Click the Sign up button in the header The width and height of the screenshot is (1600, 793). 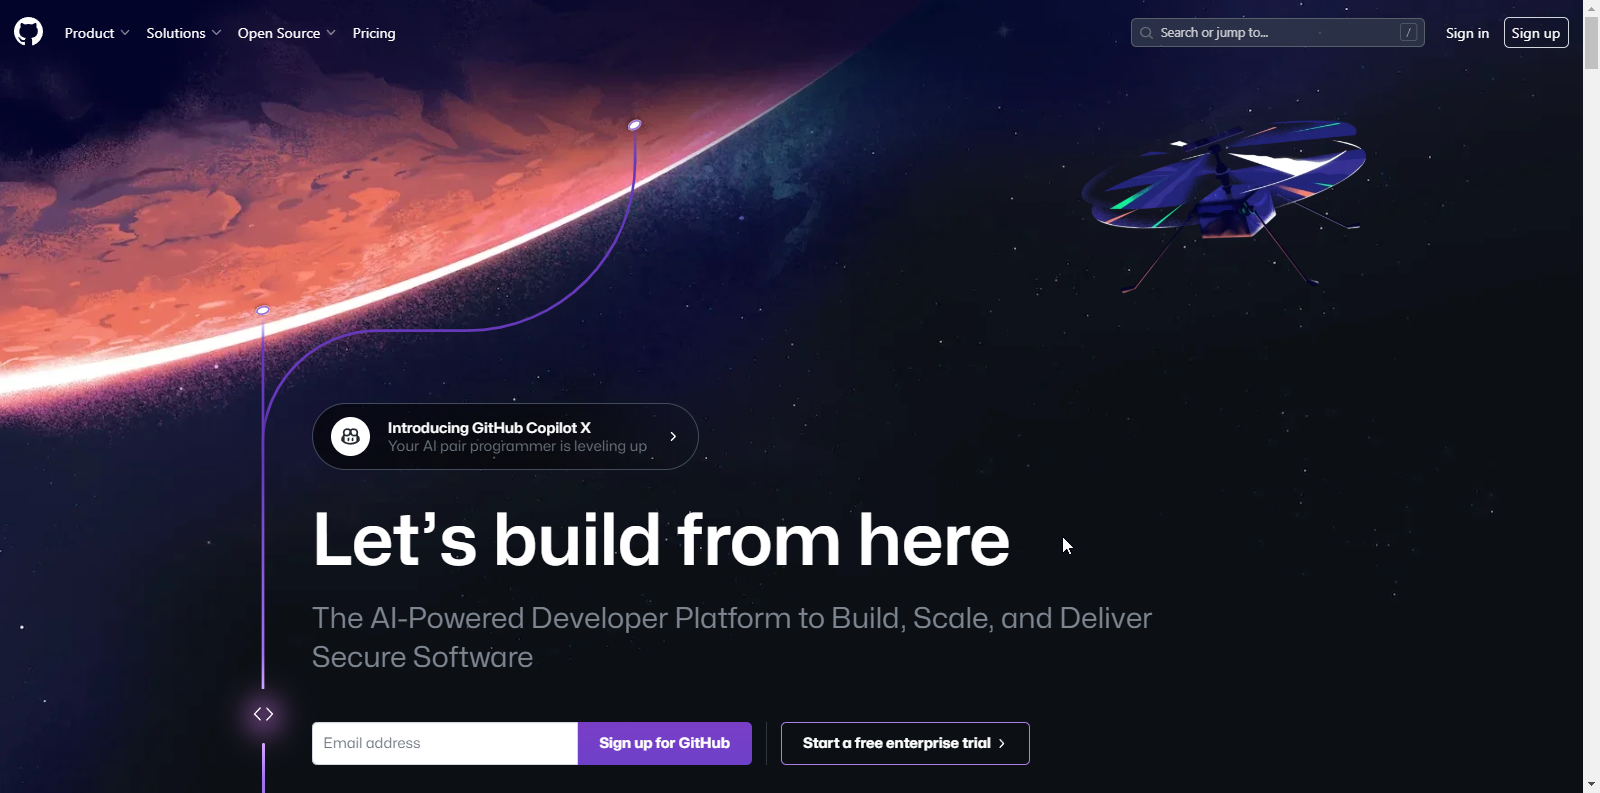pyautogui.click(x=1536, y=33)
